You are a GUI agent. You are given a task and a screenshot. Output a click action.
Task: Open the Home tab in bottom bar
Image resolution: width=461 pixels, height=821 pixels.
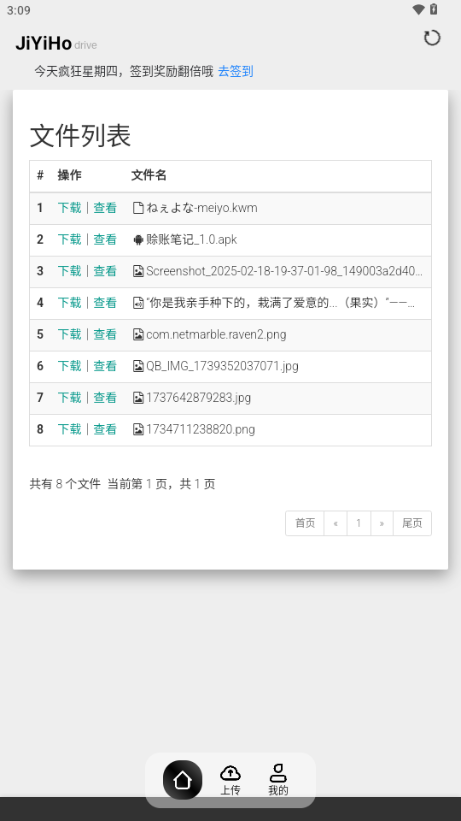182,780
